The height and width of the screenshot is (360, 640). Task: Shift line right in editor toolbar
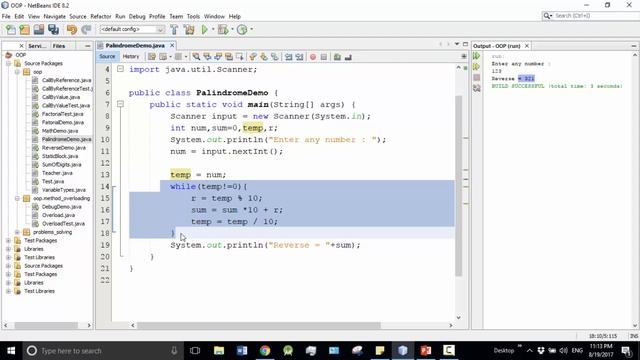pyautogui.click(x=300, y=57)
